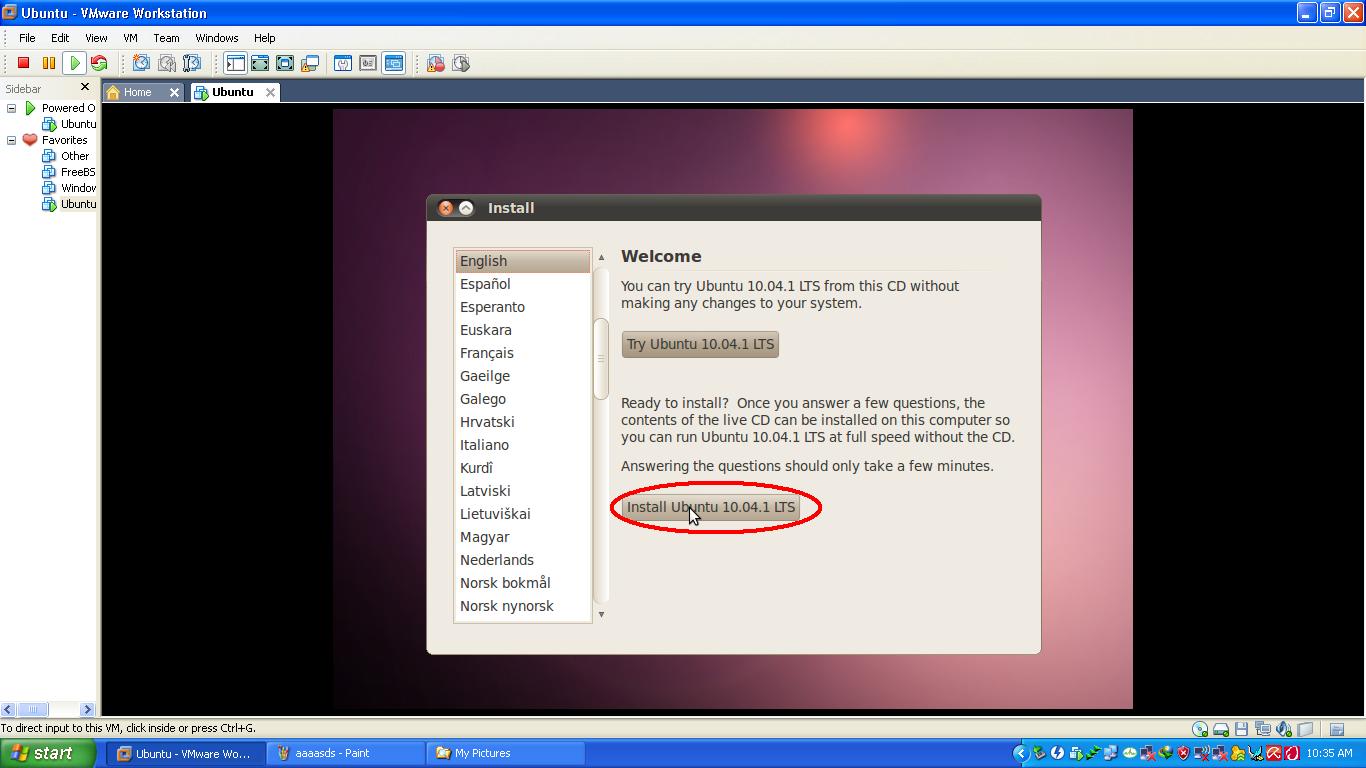This screenshot has width=1366, height=768.
Task: Click the Console view toolbar icon
Action: point(393,63)
